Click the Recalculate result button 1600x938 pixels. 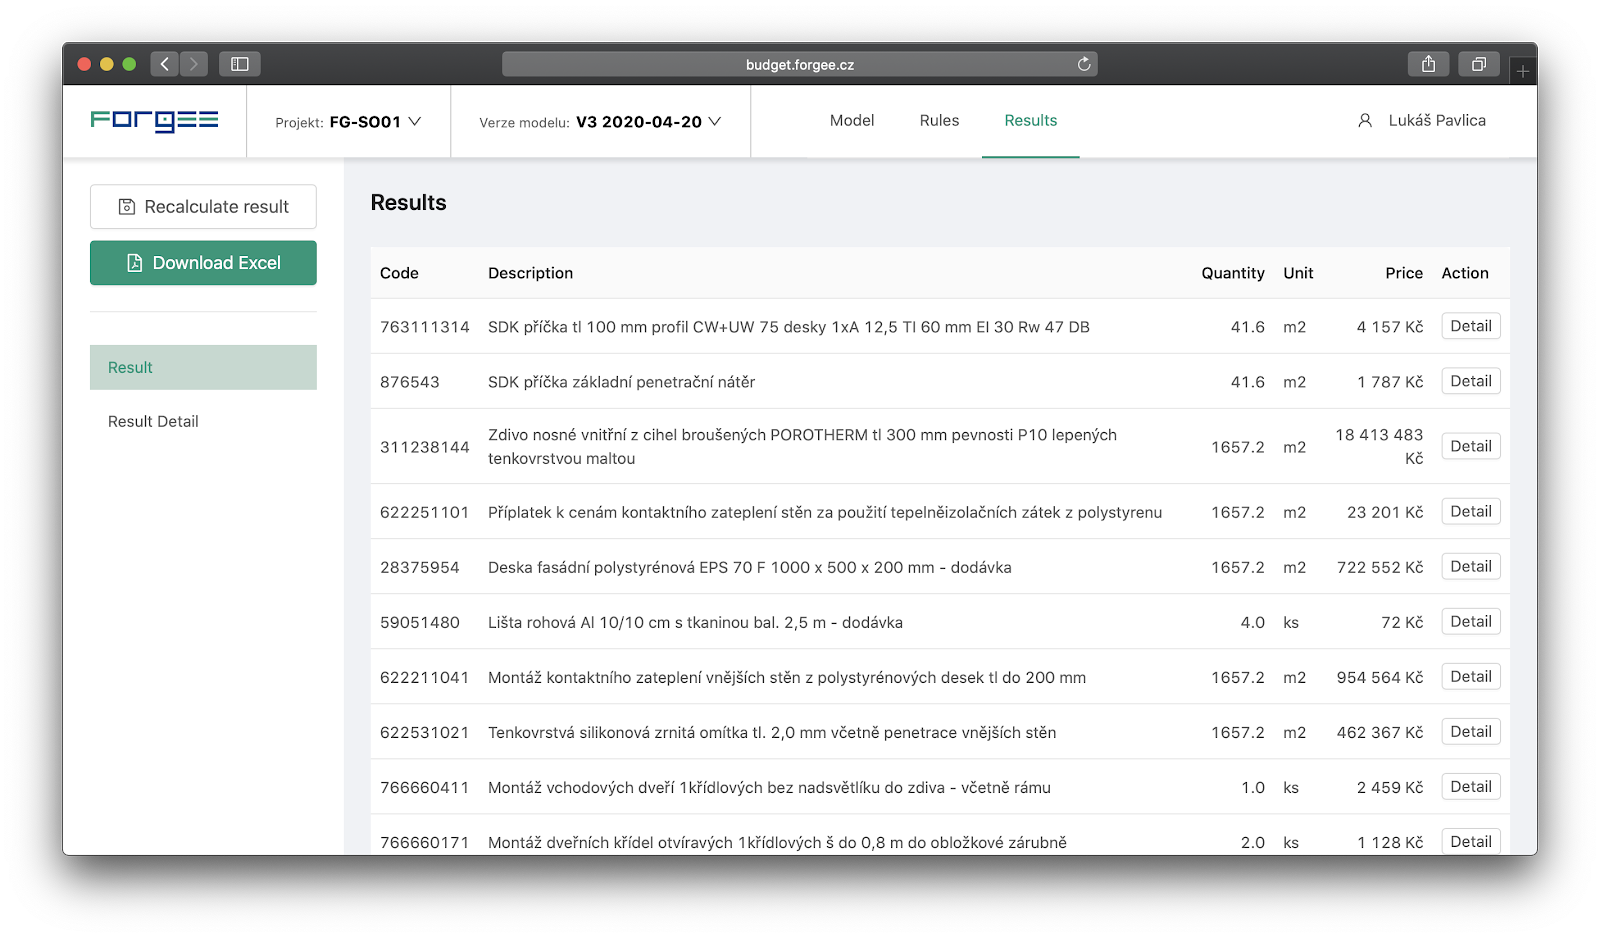203,206
